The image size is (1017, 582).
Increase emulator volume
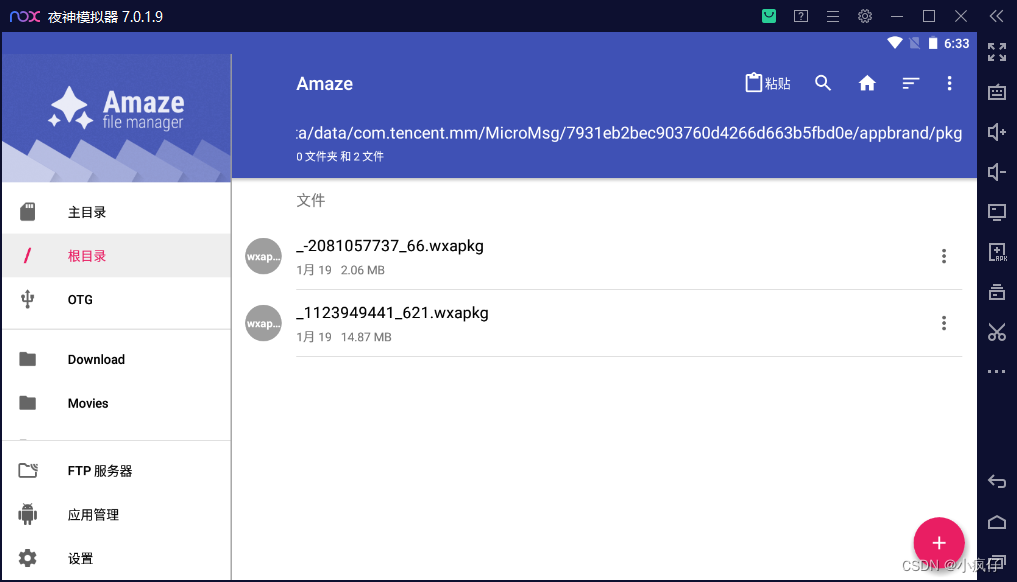point(997,132)
